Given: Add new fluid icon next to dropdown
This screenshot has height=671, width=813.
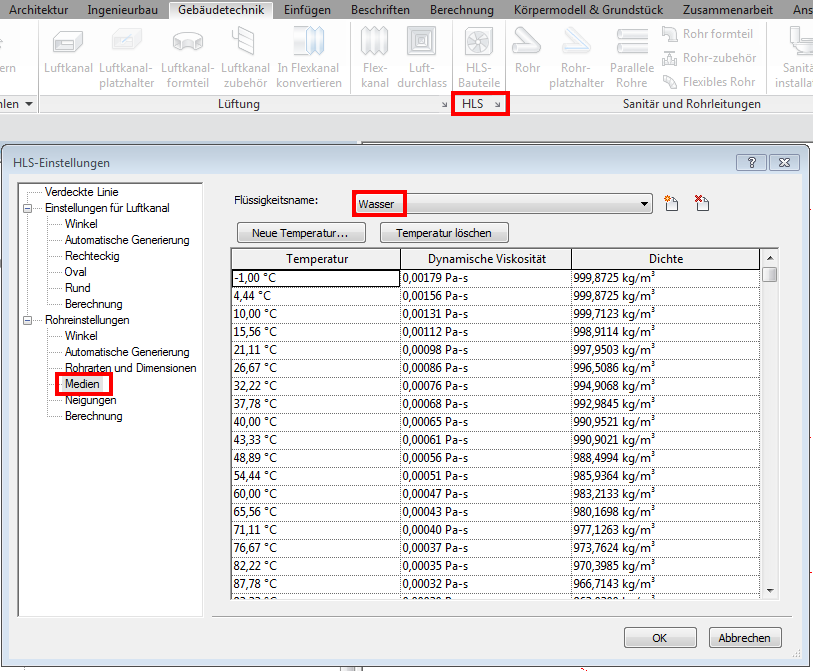Looking at the screenshot, I should [x=672, y=204].
